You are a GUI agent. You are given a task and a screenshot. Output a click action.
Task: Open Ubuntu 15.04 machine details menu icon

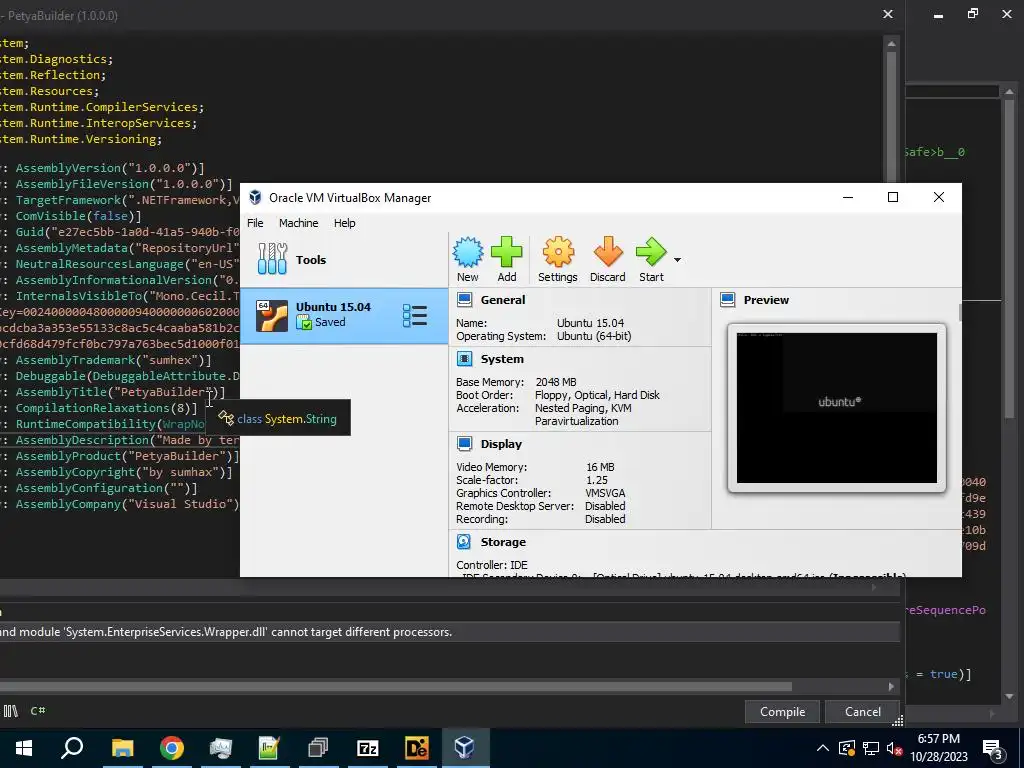(415, 315)
